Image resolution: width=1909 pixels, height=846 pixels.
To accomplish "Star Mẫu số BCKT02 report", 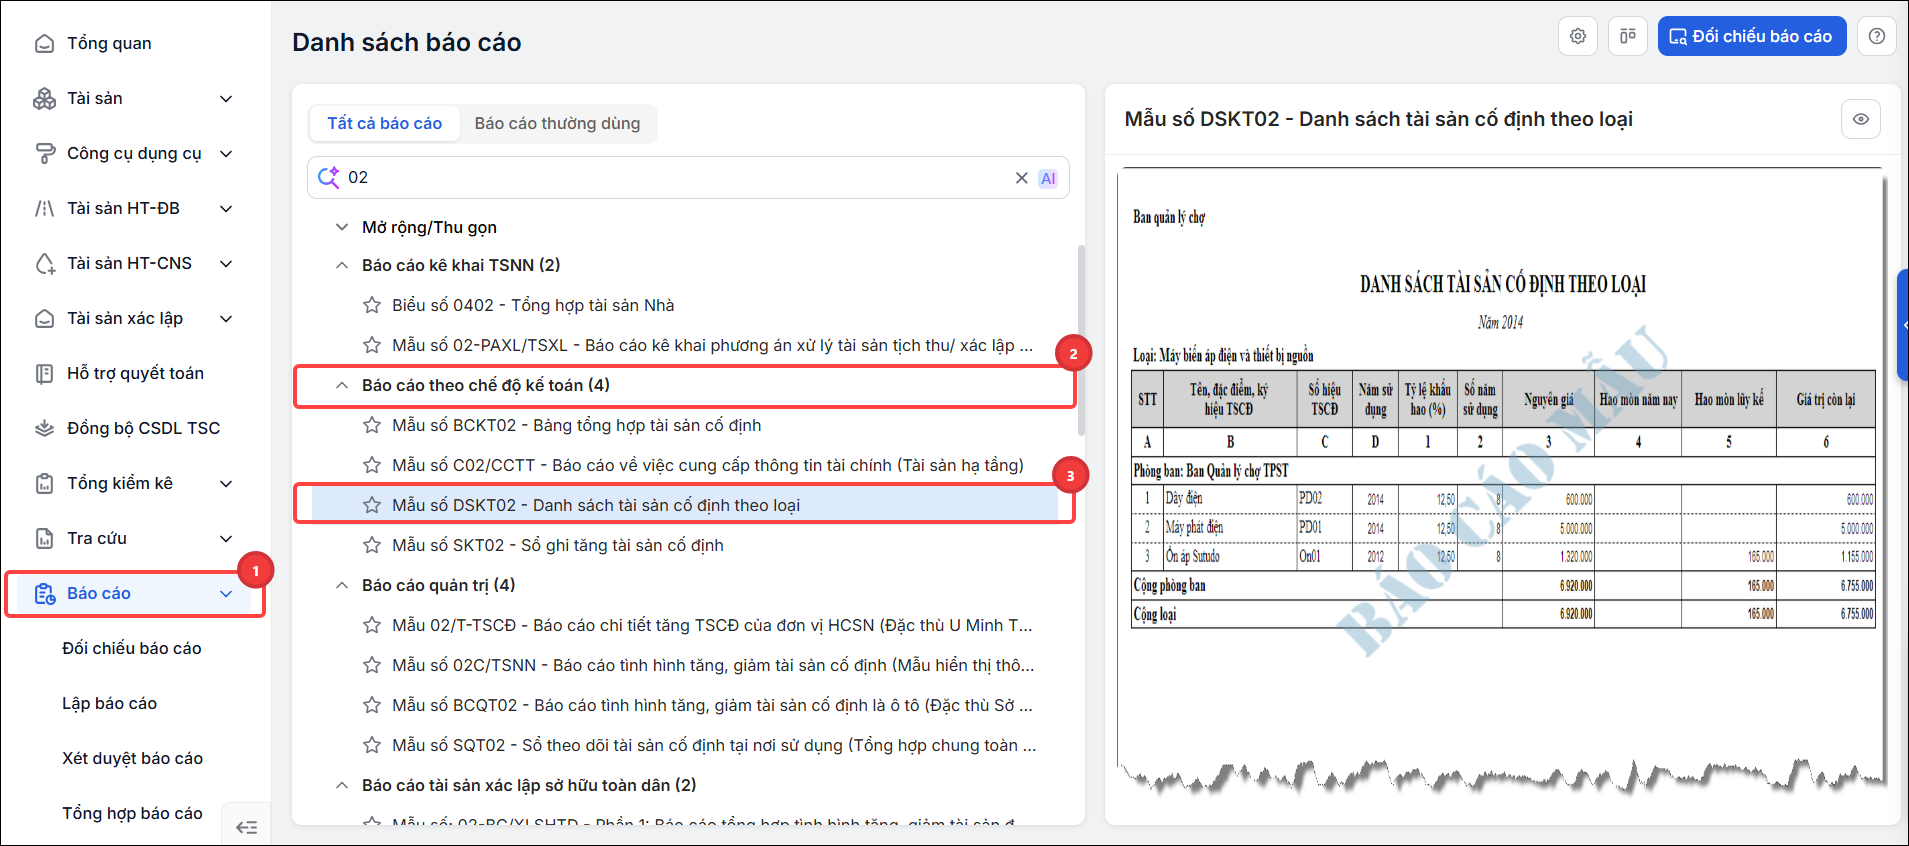I will point(372,425).
